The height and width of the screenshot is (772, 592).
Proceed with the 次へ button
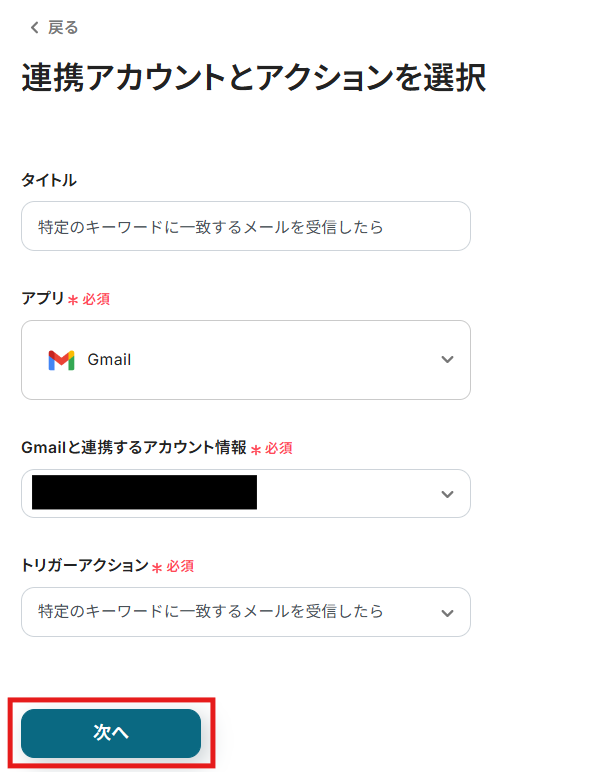tap(111, 733)
